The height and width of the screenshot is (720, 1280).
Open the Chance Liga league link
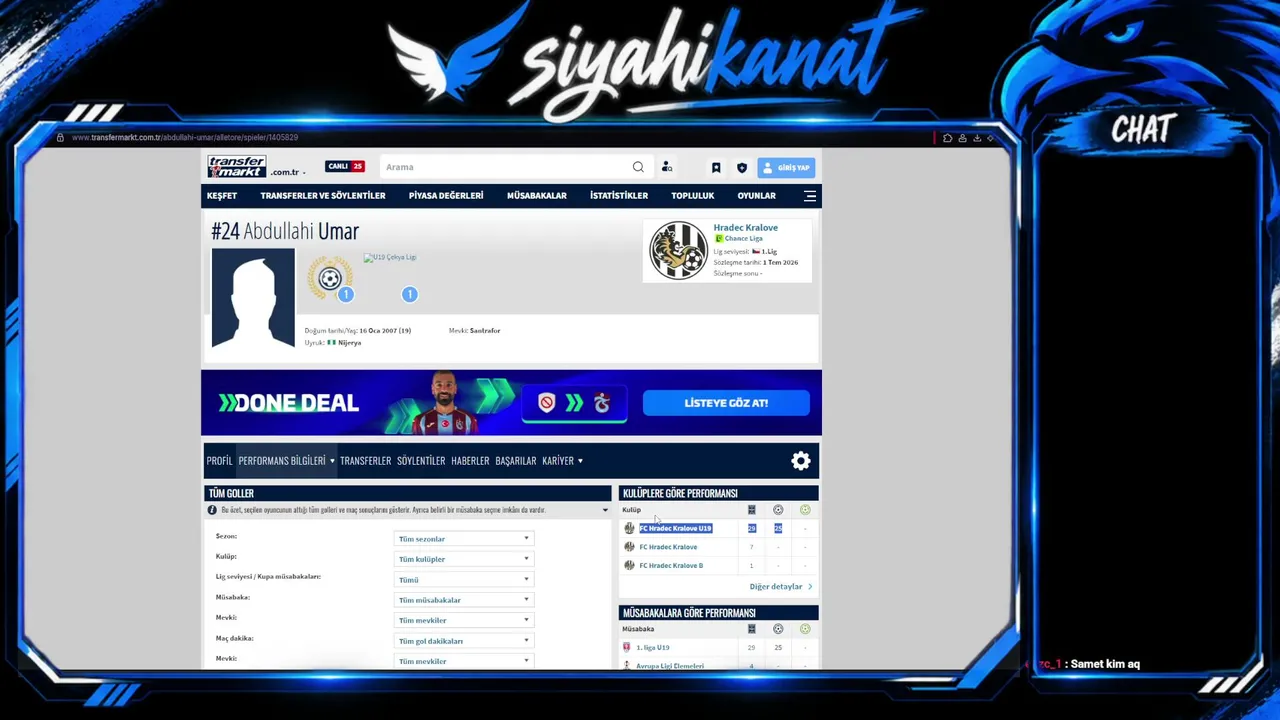pos(743,239)
